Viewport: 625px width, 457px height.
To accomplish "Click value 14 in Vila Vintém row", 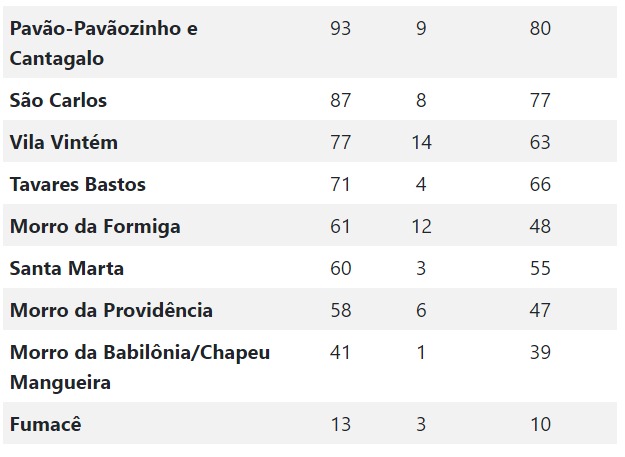I will pyautogui.click(x=421, y=142).
